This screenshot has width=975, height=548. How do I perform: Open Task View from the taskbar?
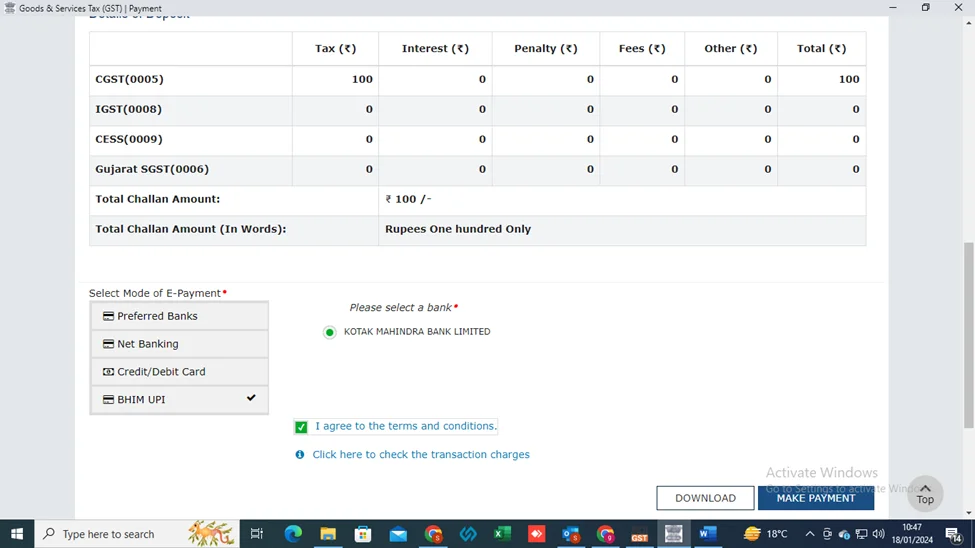pyautogui.click(x=256, y=534)
